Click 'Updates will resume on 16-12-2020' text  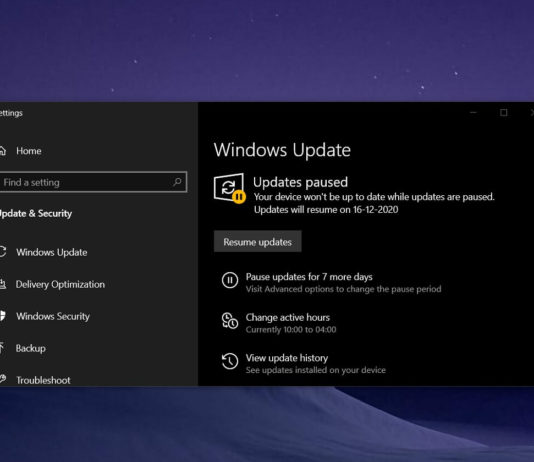point(326,209)
